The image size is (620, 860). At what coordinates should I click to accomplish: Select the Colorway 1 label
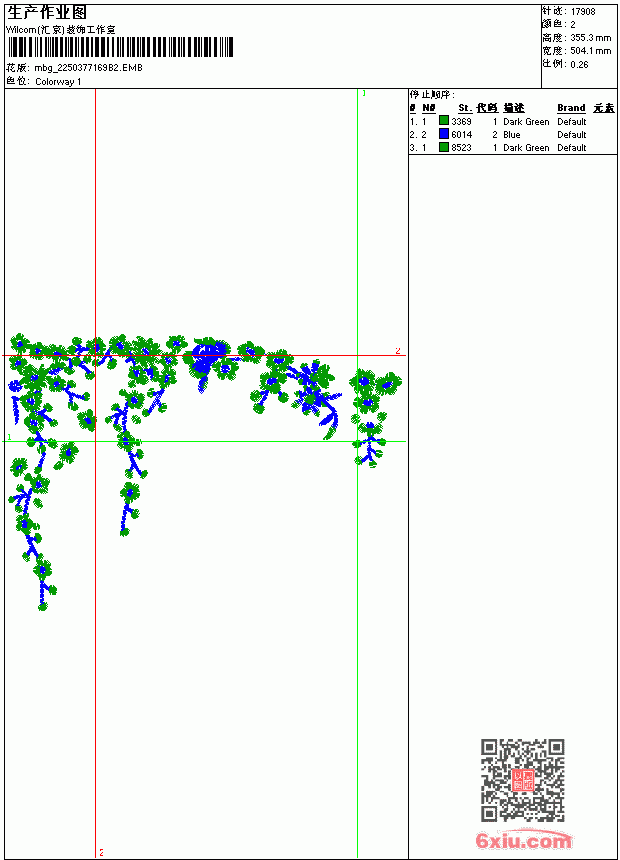click(x=58, y=82)
